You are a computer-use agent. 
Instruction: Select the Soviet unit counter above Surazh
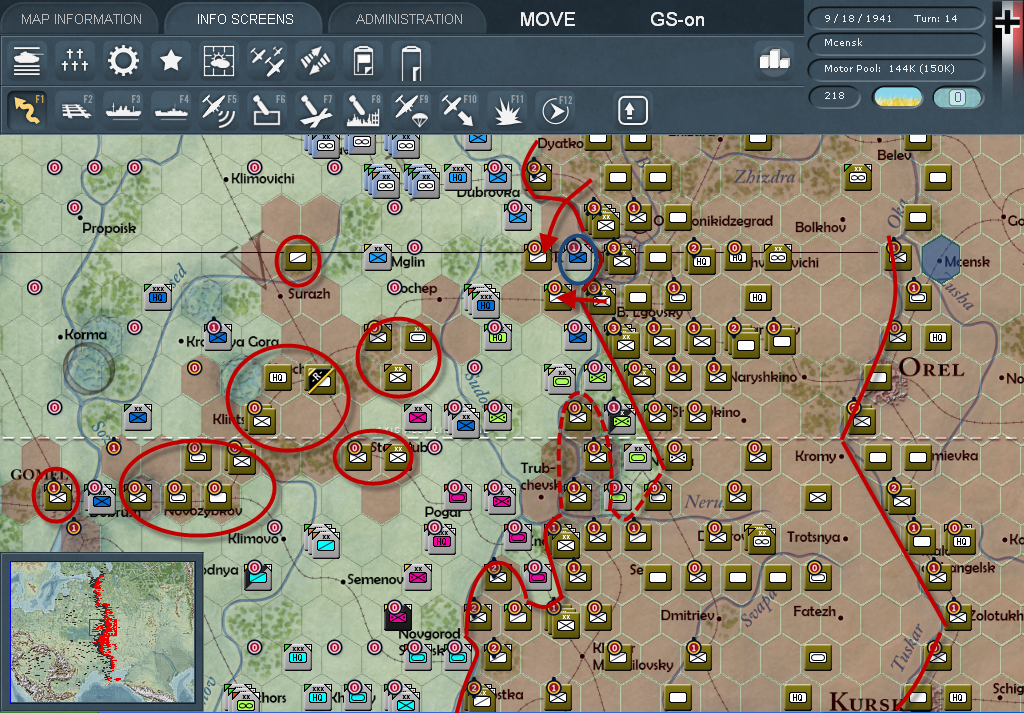pyautogui.click(x=298, y=257)
